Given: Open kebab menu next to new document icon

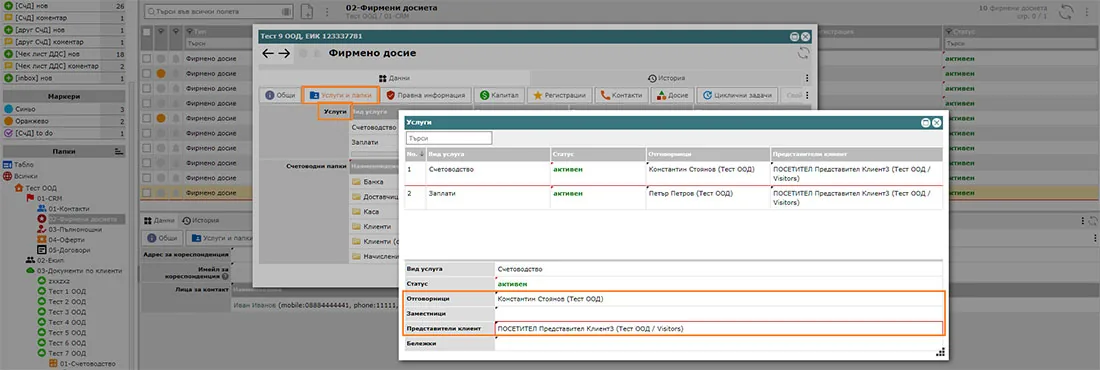Looking at the screenshot, I should click(326, 12).
